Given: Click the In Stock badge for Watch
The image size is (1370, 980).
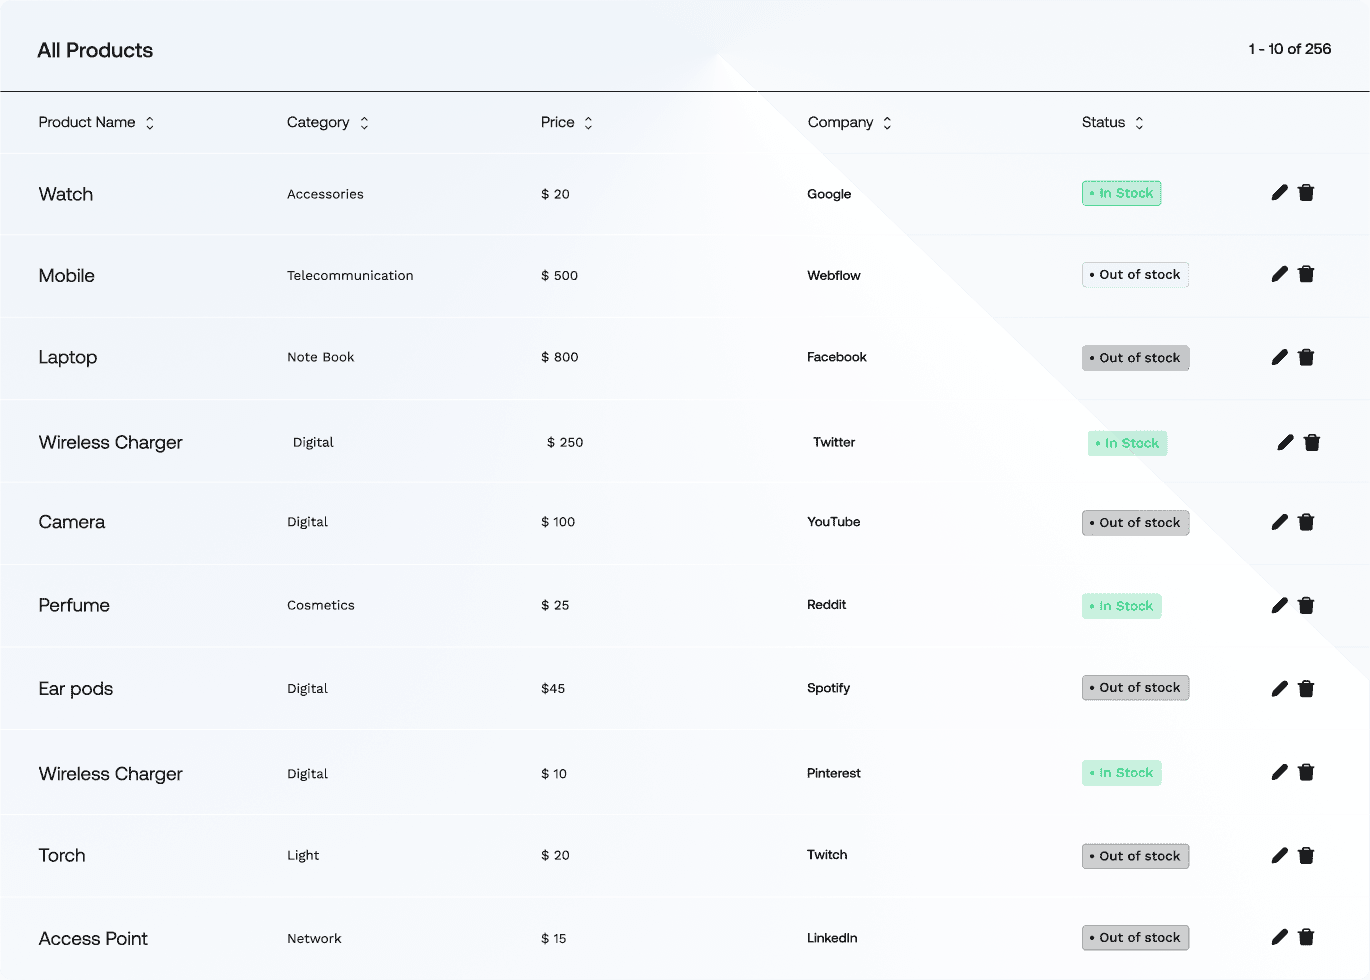Looking at the screenshot, I should pos(1121,193).
